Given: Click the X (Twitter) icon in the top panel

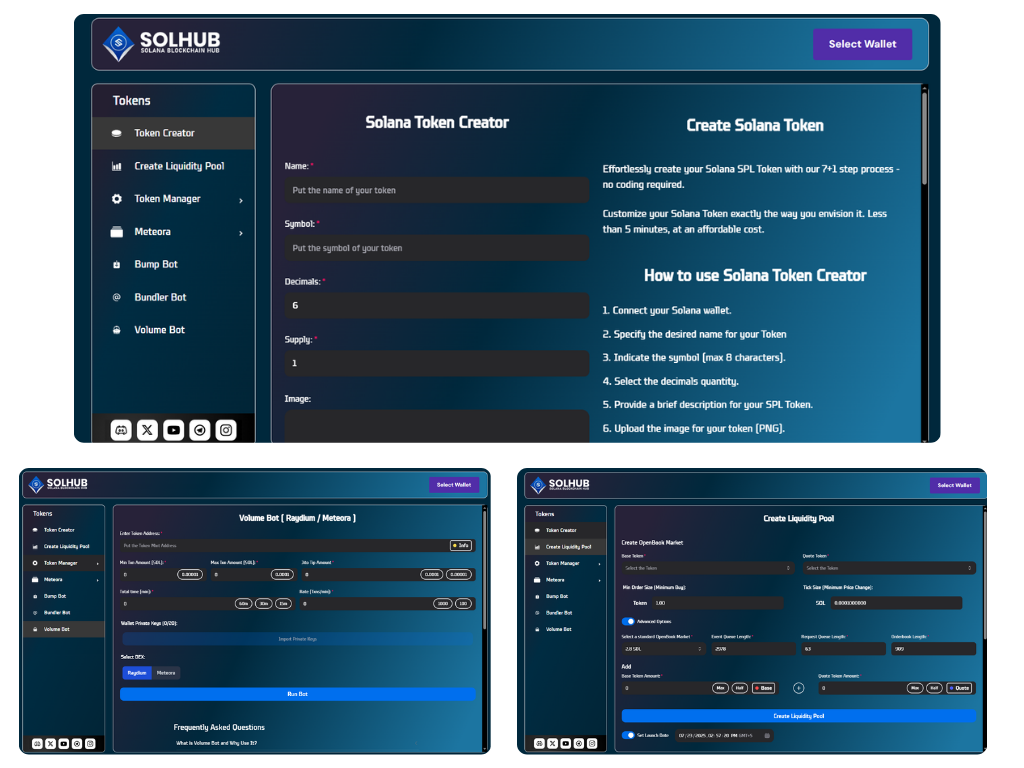Looking at the screenshot, I should coord(148,430).
